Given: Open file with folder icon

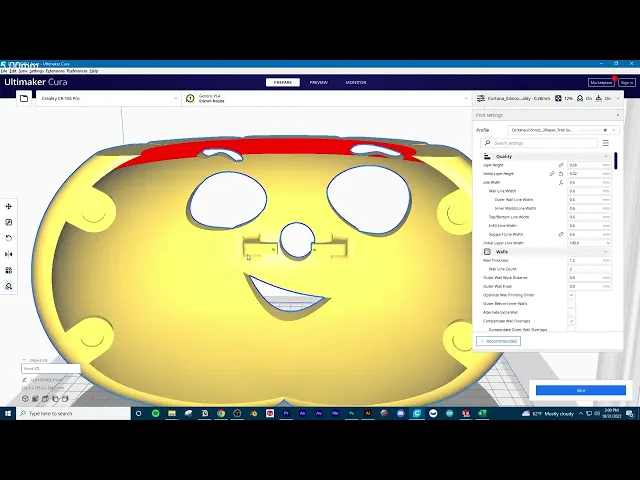Looking at the screenshot, I should click(x=24, y=98).
